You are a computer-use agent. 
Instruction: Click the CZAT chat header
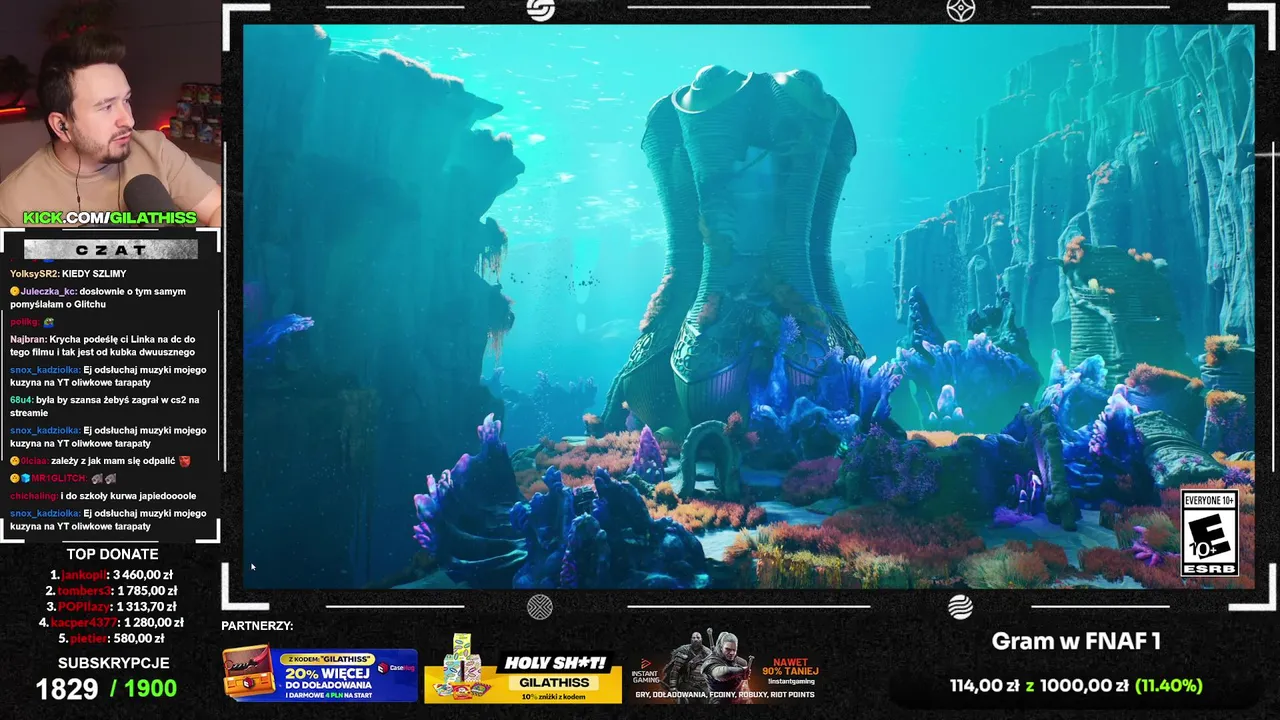(x=110, y=250)
